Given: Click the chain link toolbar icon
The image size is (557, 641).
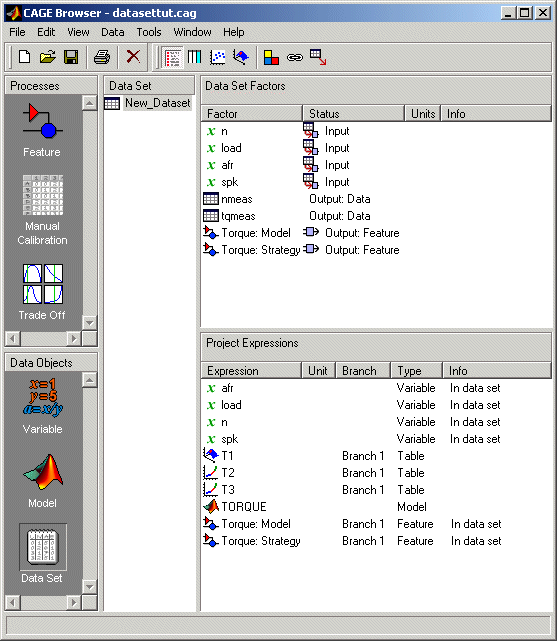Looking at the screenshot, I should [295, 57].
